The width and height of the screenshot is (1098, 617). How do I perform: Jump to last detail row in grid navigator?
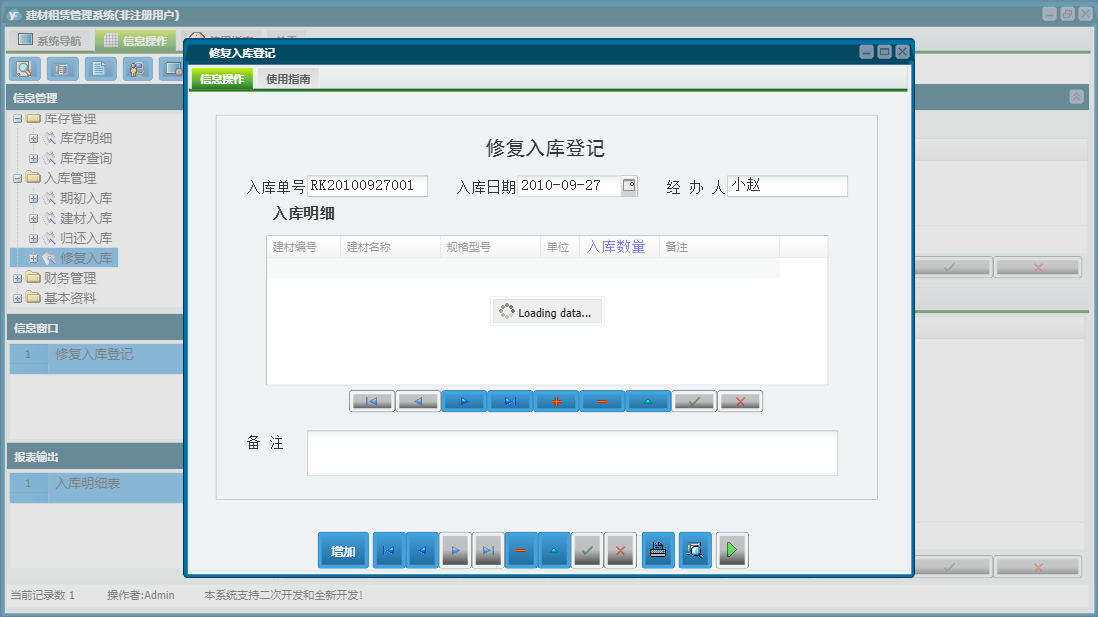pos(510,401)
